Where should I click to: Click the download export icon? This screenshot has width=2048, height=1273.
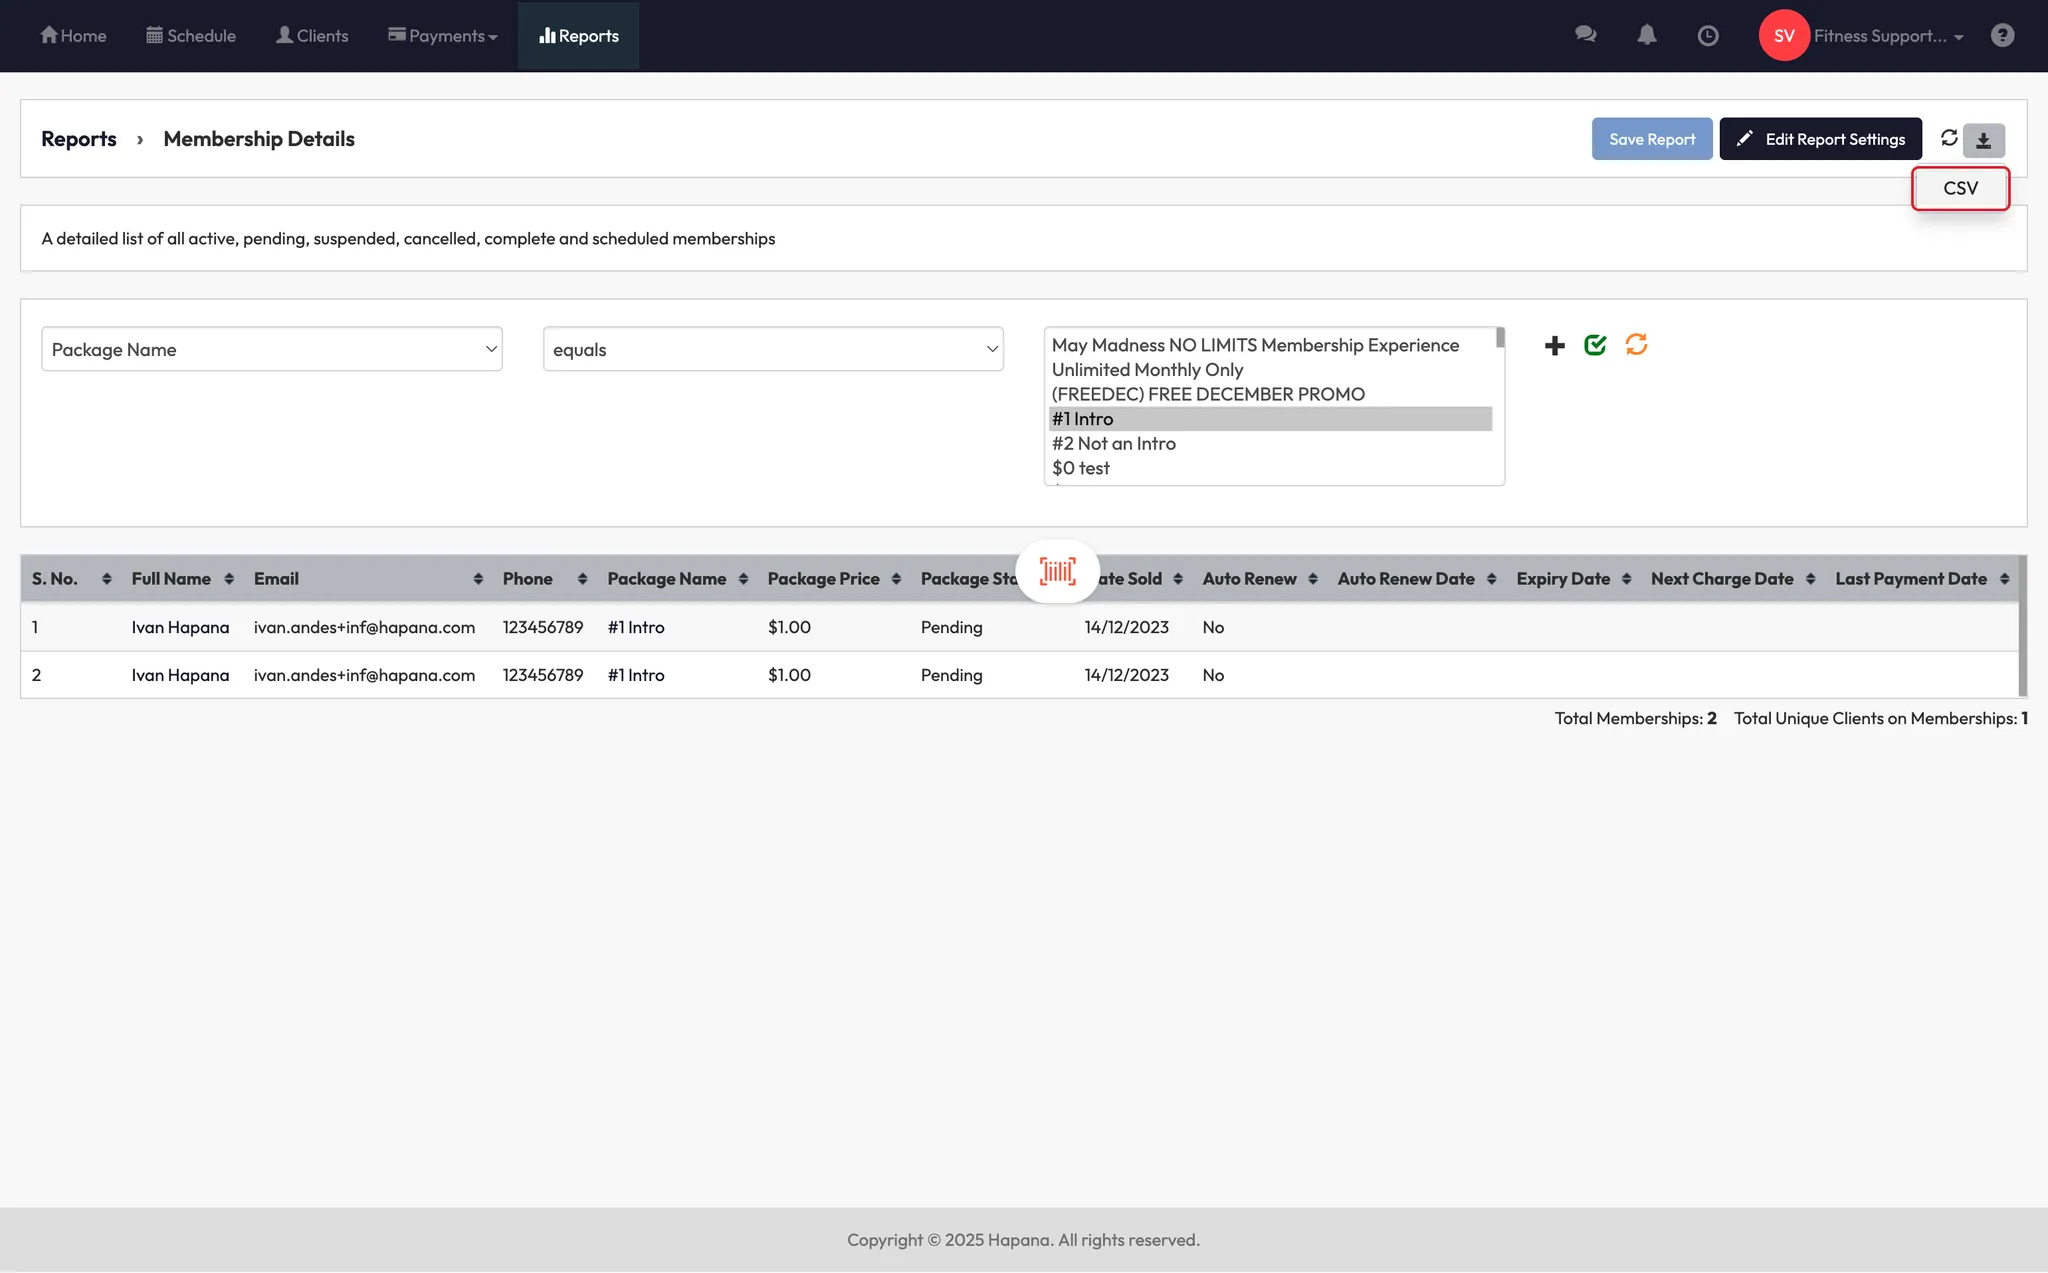[1984, 140]
